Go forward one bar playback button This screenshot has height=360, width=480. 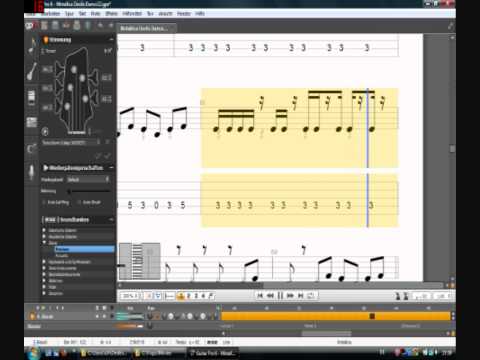[x=290, y=296]
